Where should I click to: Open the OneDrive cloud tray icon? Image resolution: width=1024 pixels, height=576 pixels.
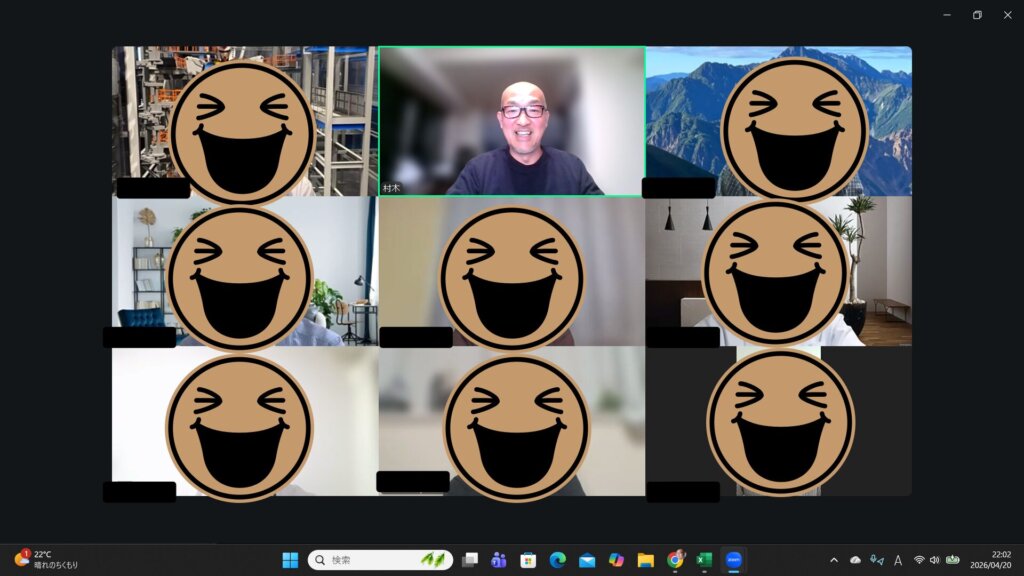[x=855, y=560]
